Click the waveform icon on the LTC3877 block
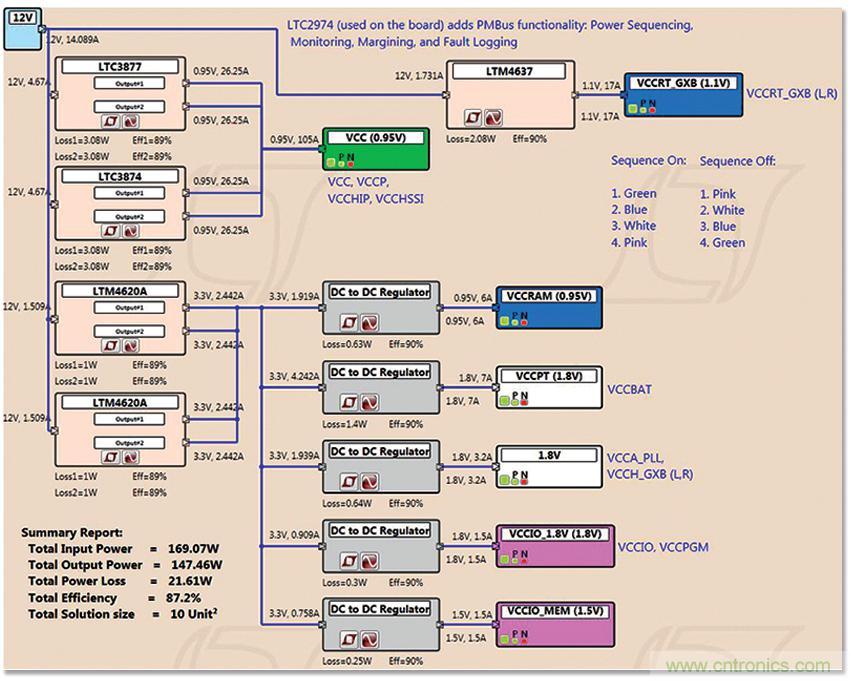This screenshot has width=850, height=681. (x=132, y=121)
